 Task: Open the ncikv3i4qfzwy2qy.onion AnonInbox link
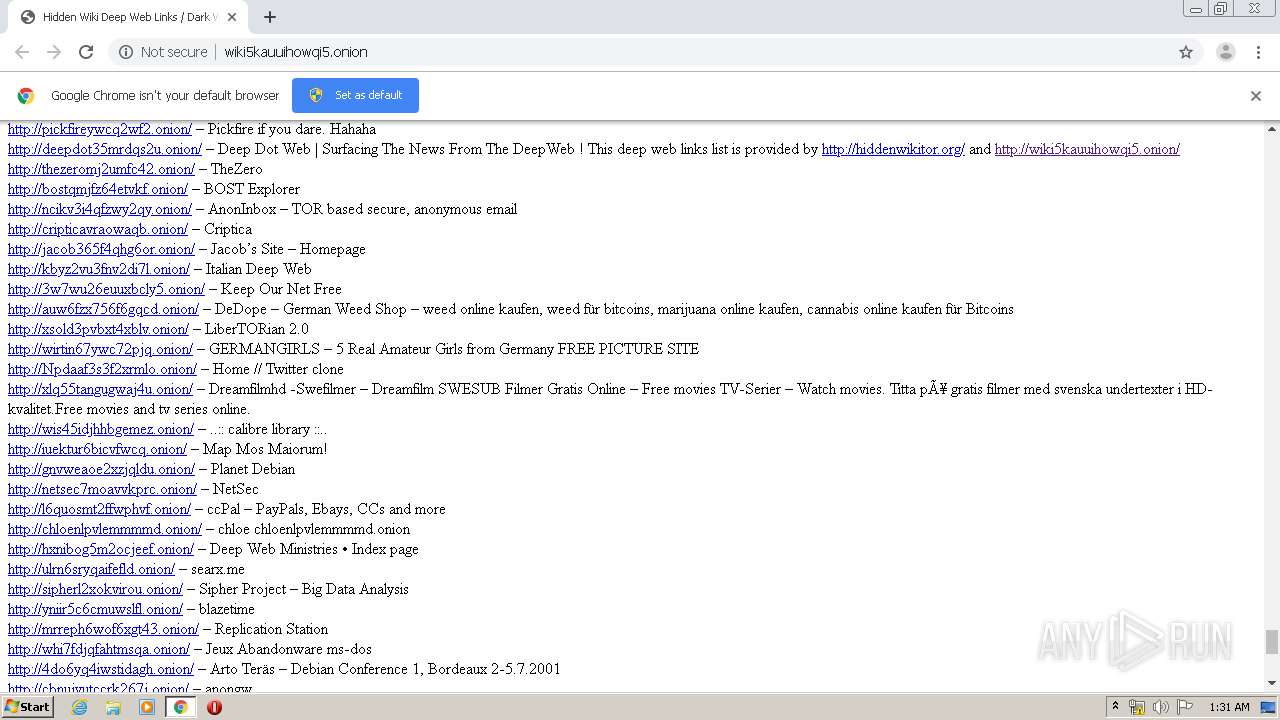(100, 209)
